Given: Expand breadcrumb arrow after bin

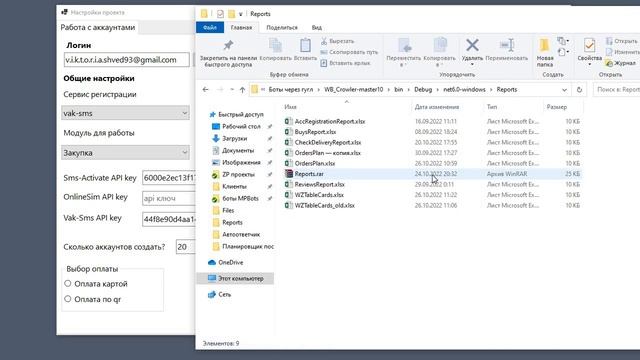Looking at the screenshot, I should 409,89.
